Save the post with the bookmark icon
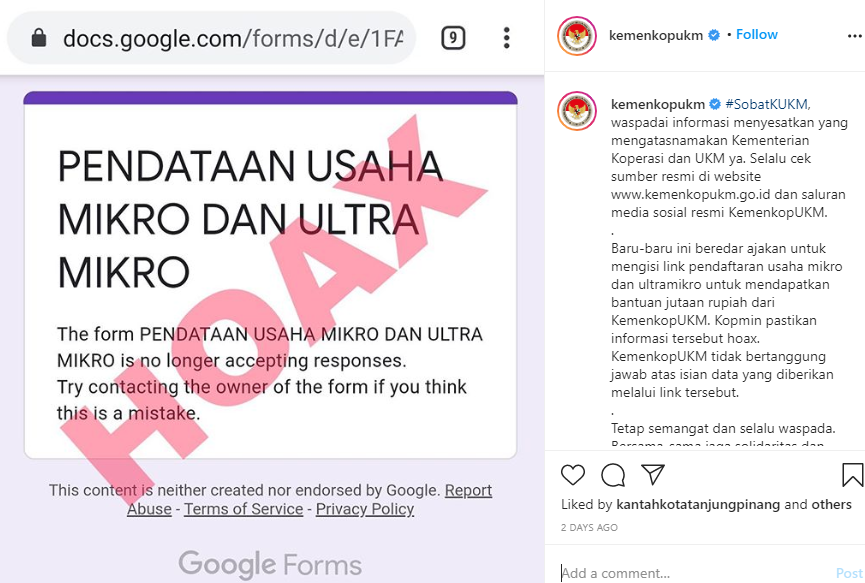Image resolution: width=865 pixels, height=583 pixels. tap(852, 475)
